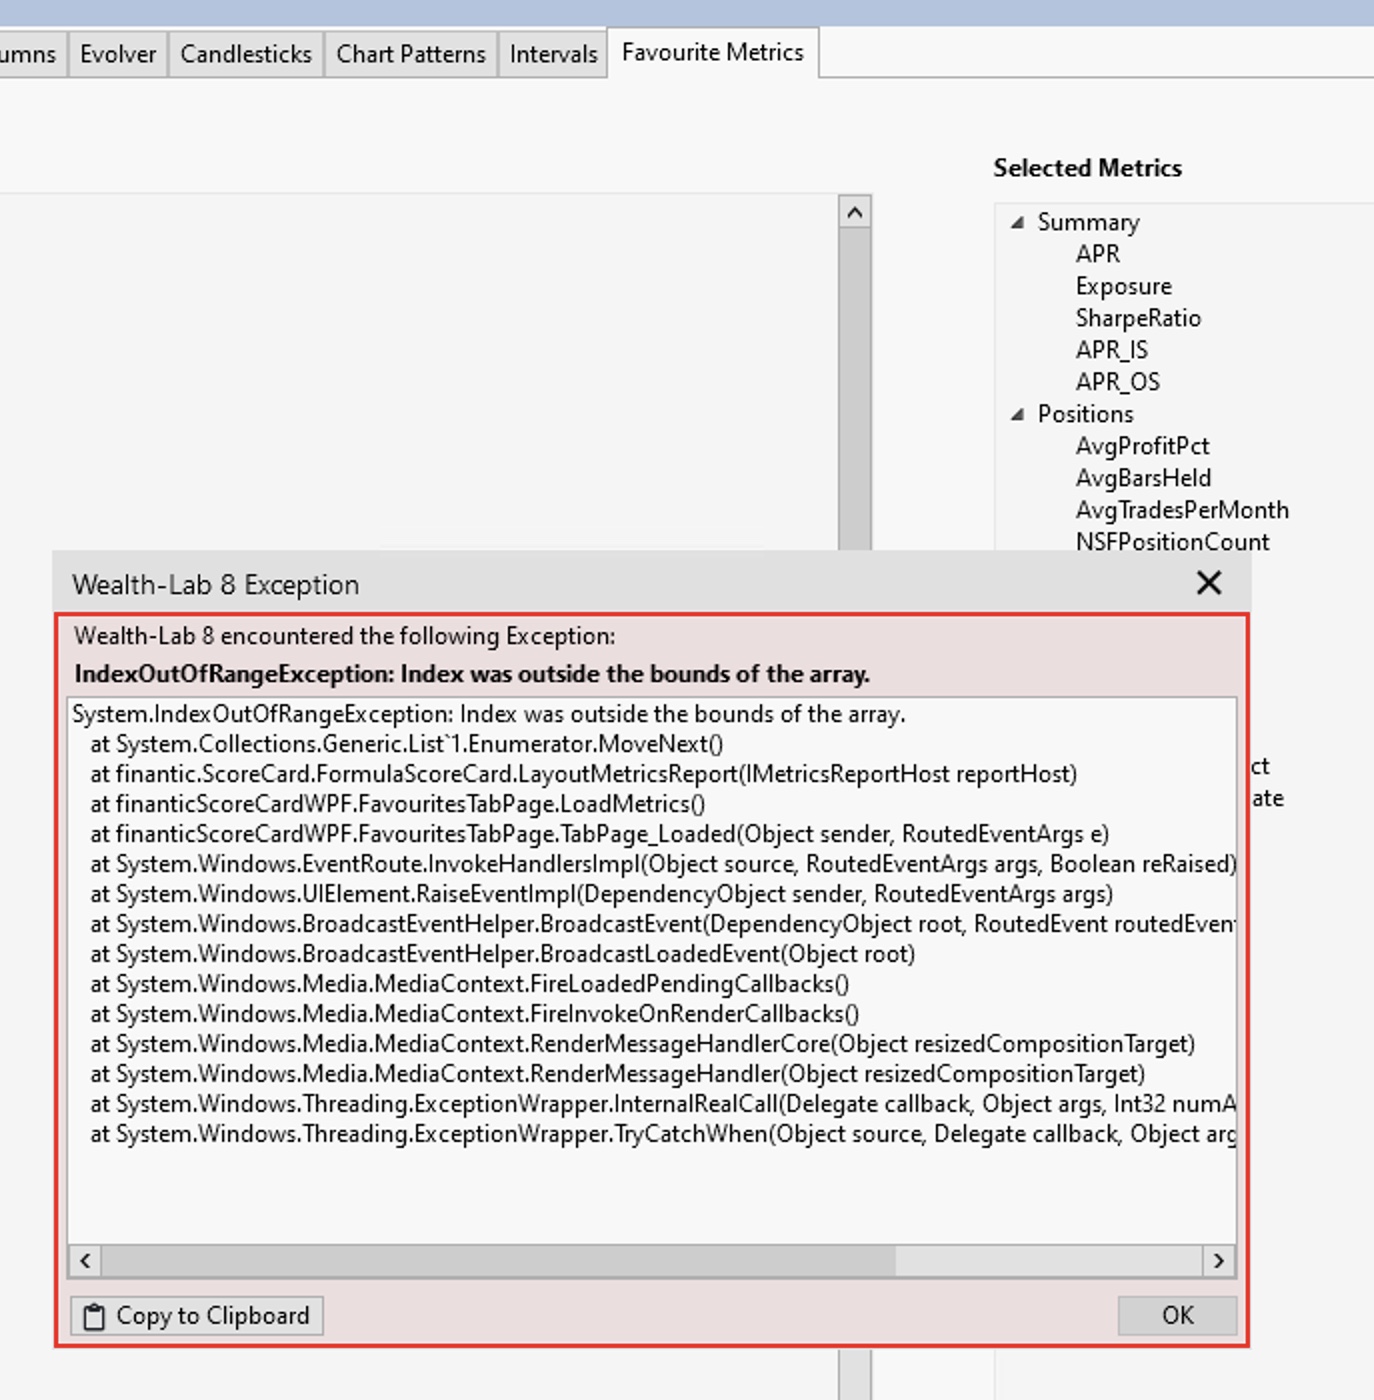Select the APR metric
The image size is (1374, 1400).
coord(1098,254)
